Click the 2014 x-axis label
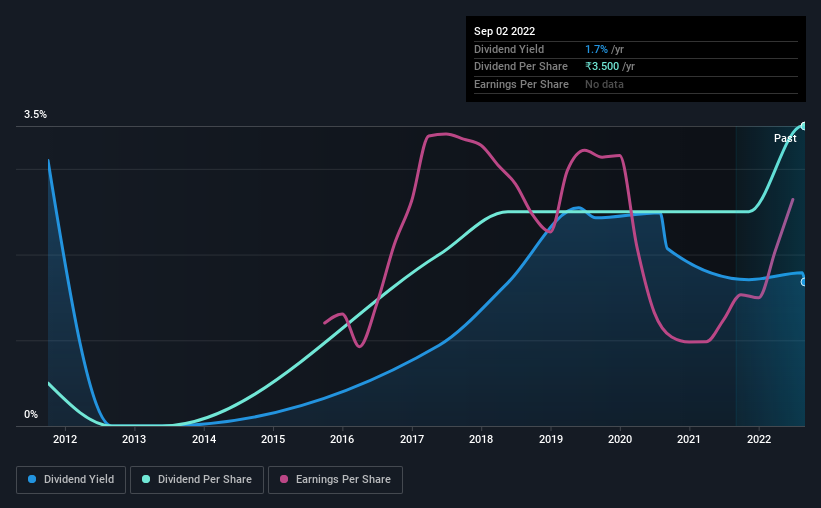The image size is (821, 508). [x=204, y=439]
